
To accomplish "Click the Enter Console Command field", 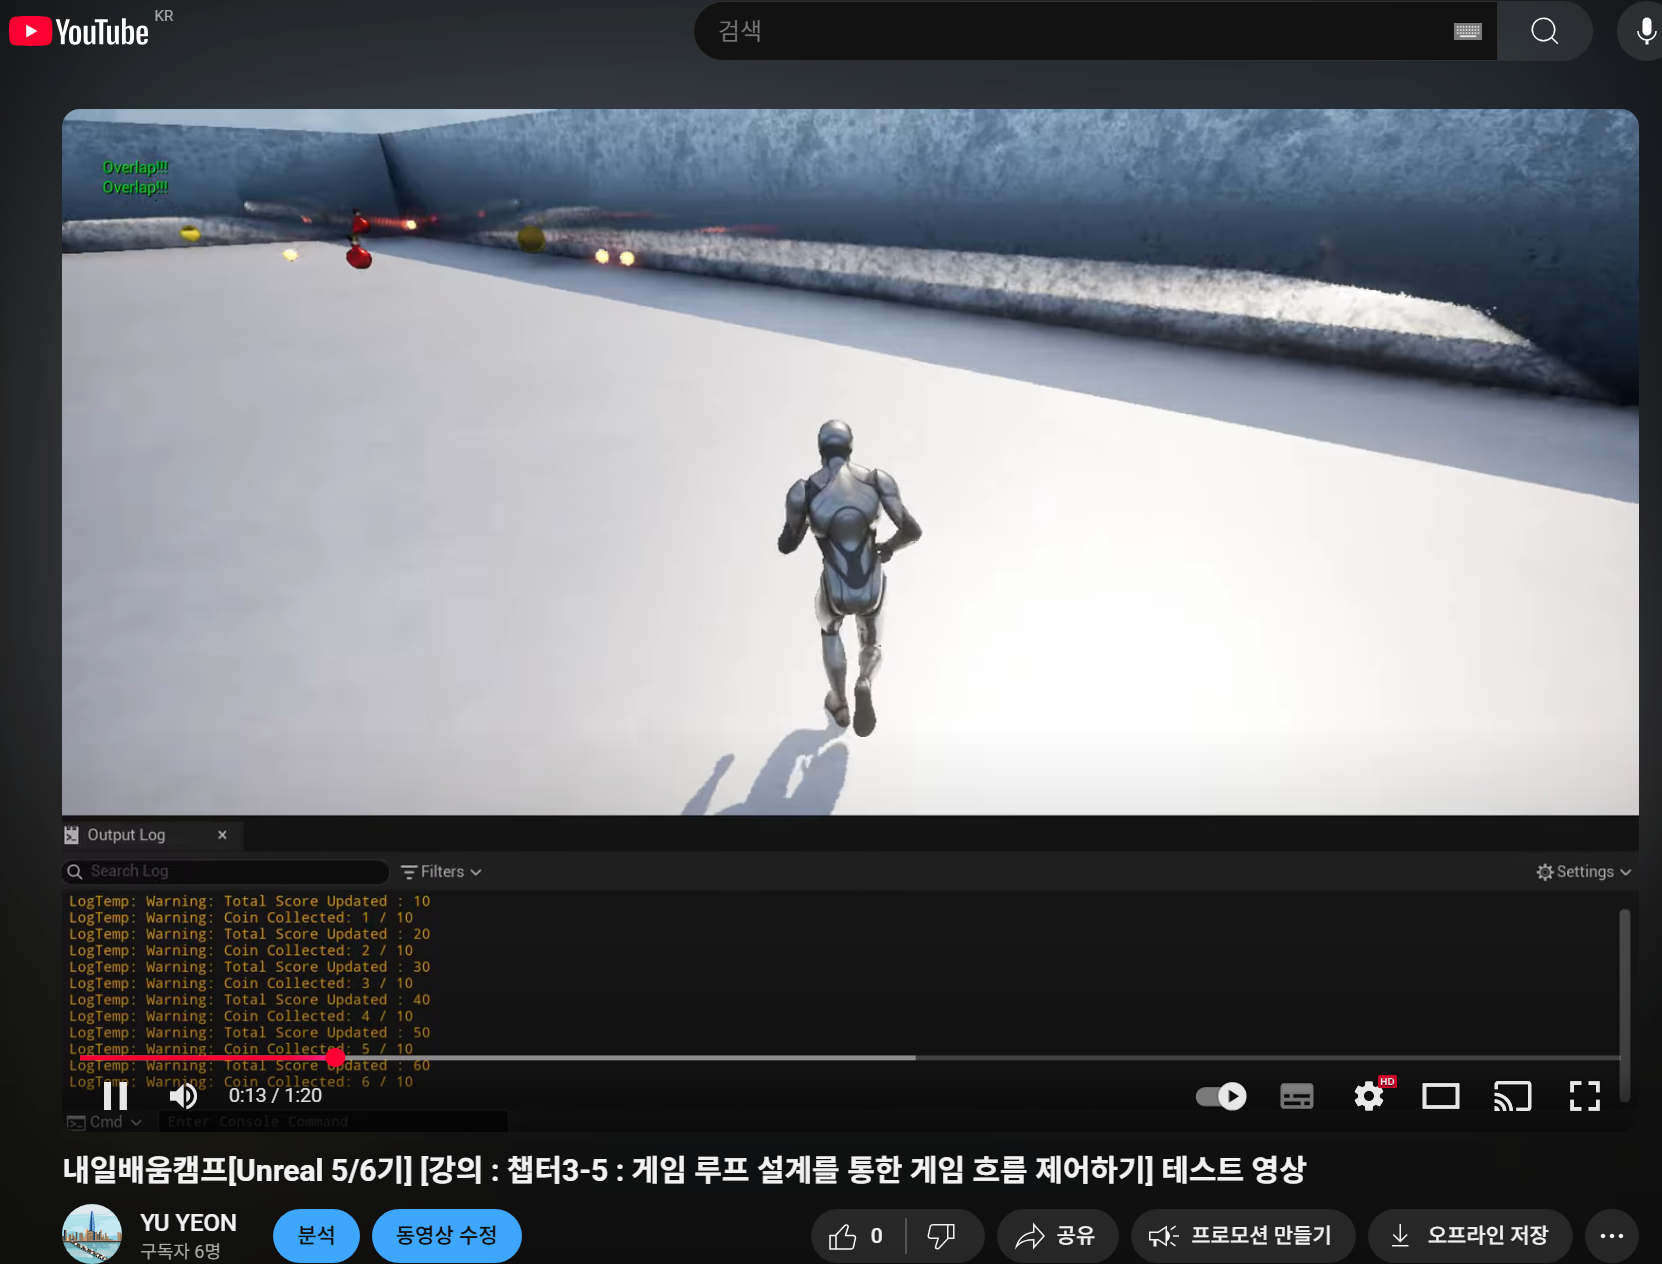I will click(x=333, y=1122).
